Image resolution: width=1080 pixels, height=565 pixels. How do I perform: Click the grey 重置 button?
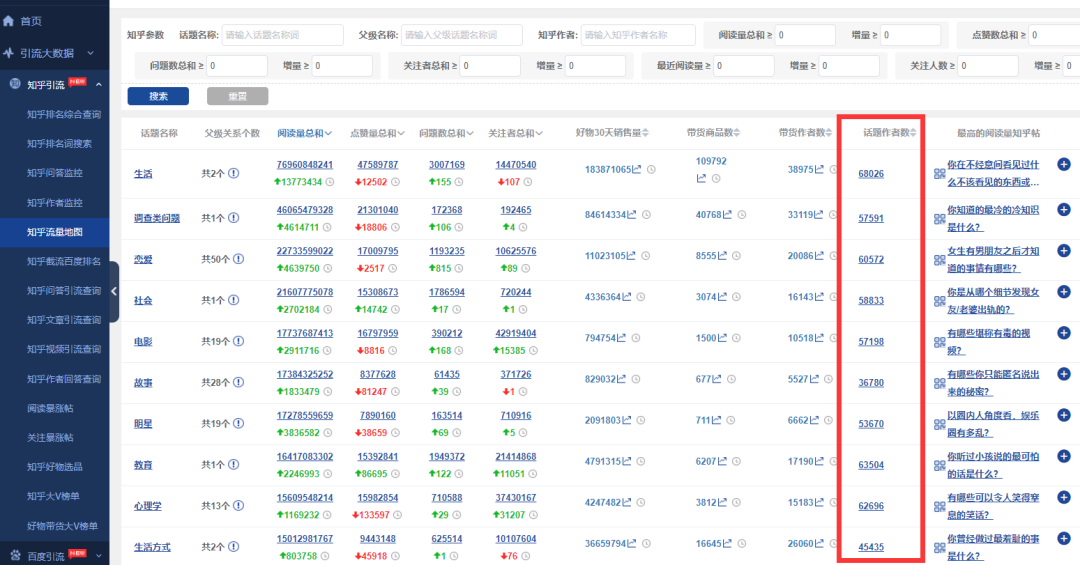tap(238, 96)
